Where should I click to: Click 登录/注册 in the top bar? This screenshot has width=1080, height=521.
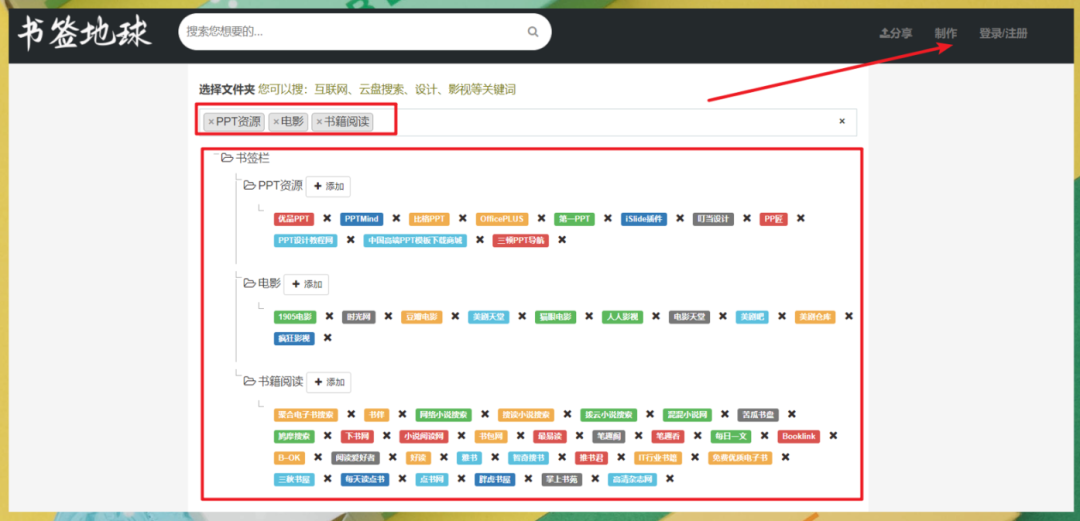1004,33
